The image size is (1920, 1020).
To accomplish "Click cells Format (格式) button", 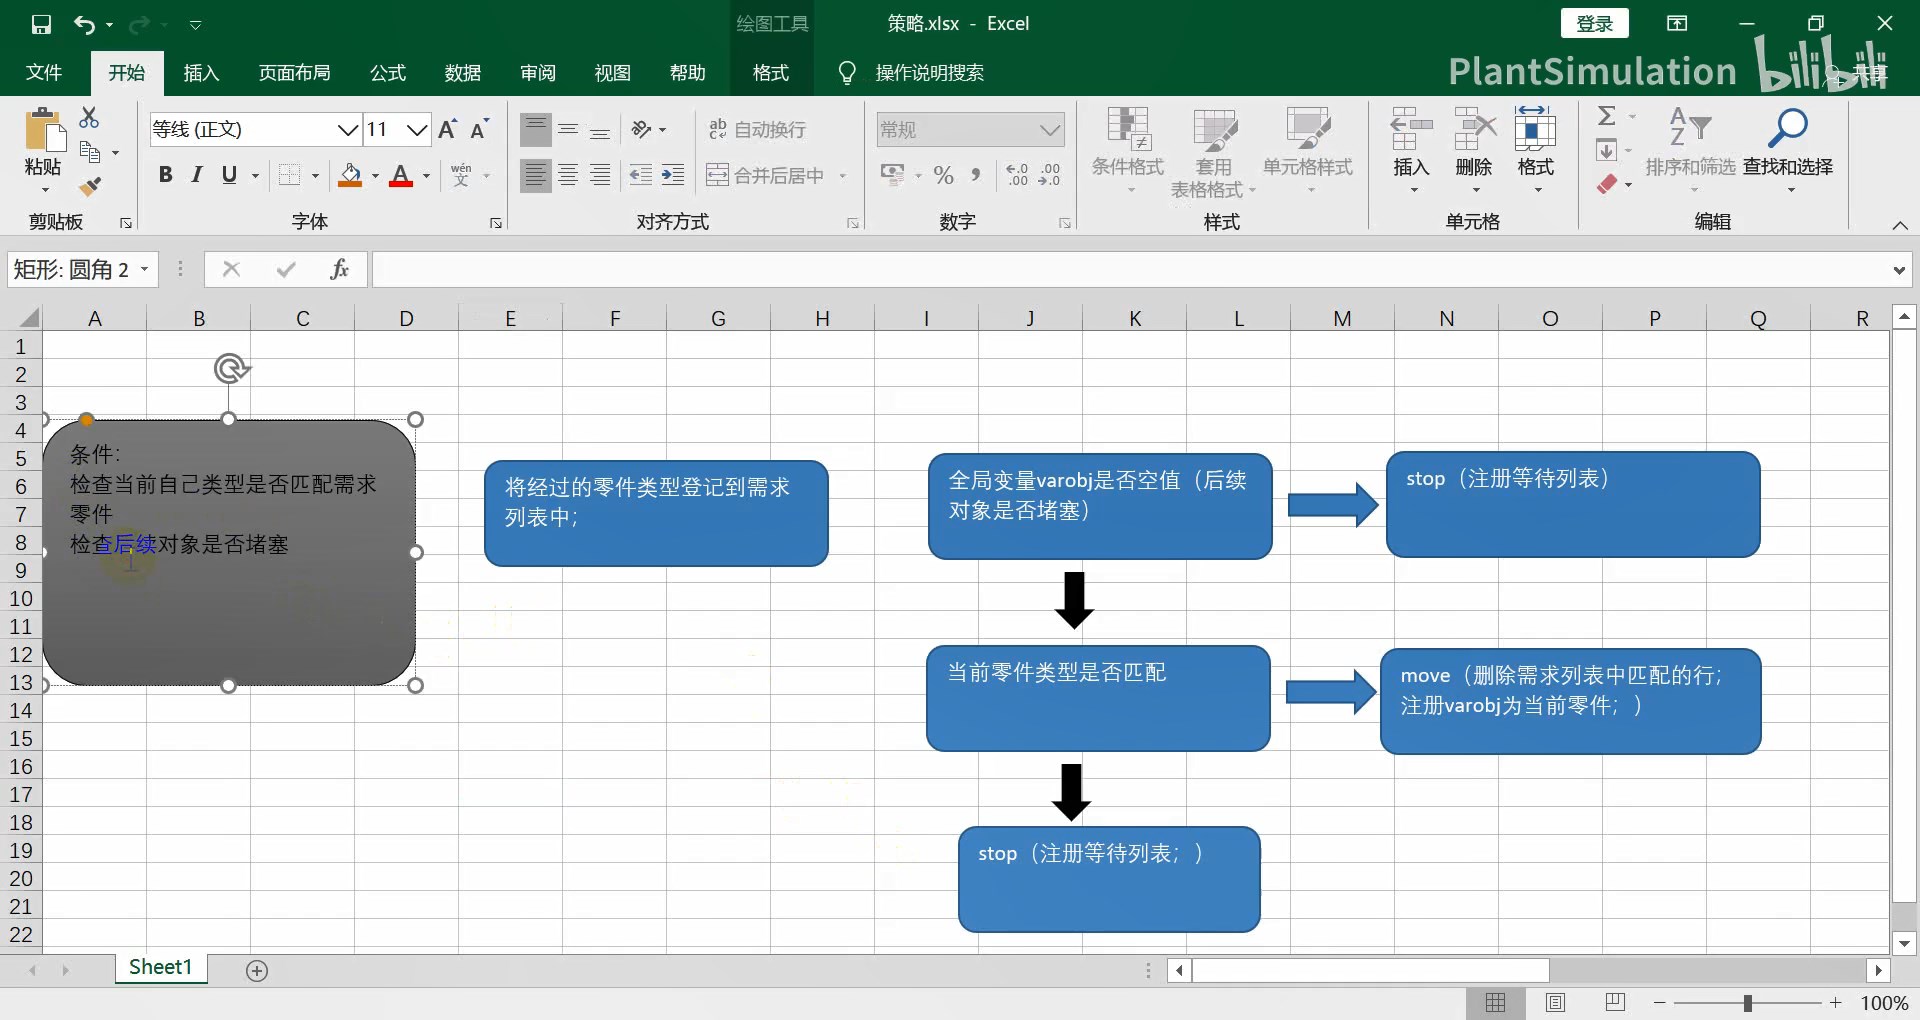I will tap(1535, 150).
